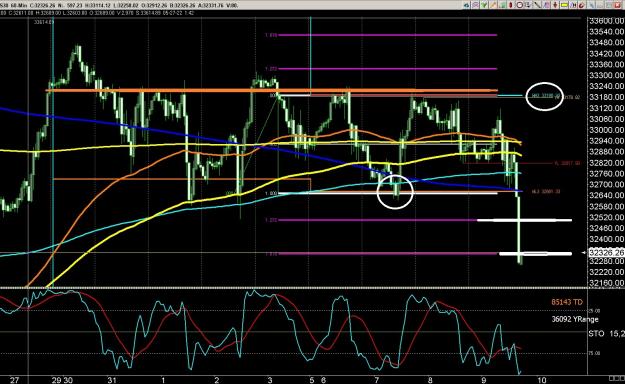Click the 36092 YRange indicator label
The image size is (625, 384).
(x=575, y=319)
